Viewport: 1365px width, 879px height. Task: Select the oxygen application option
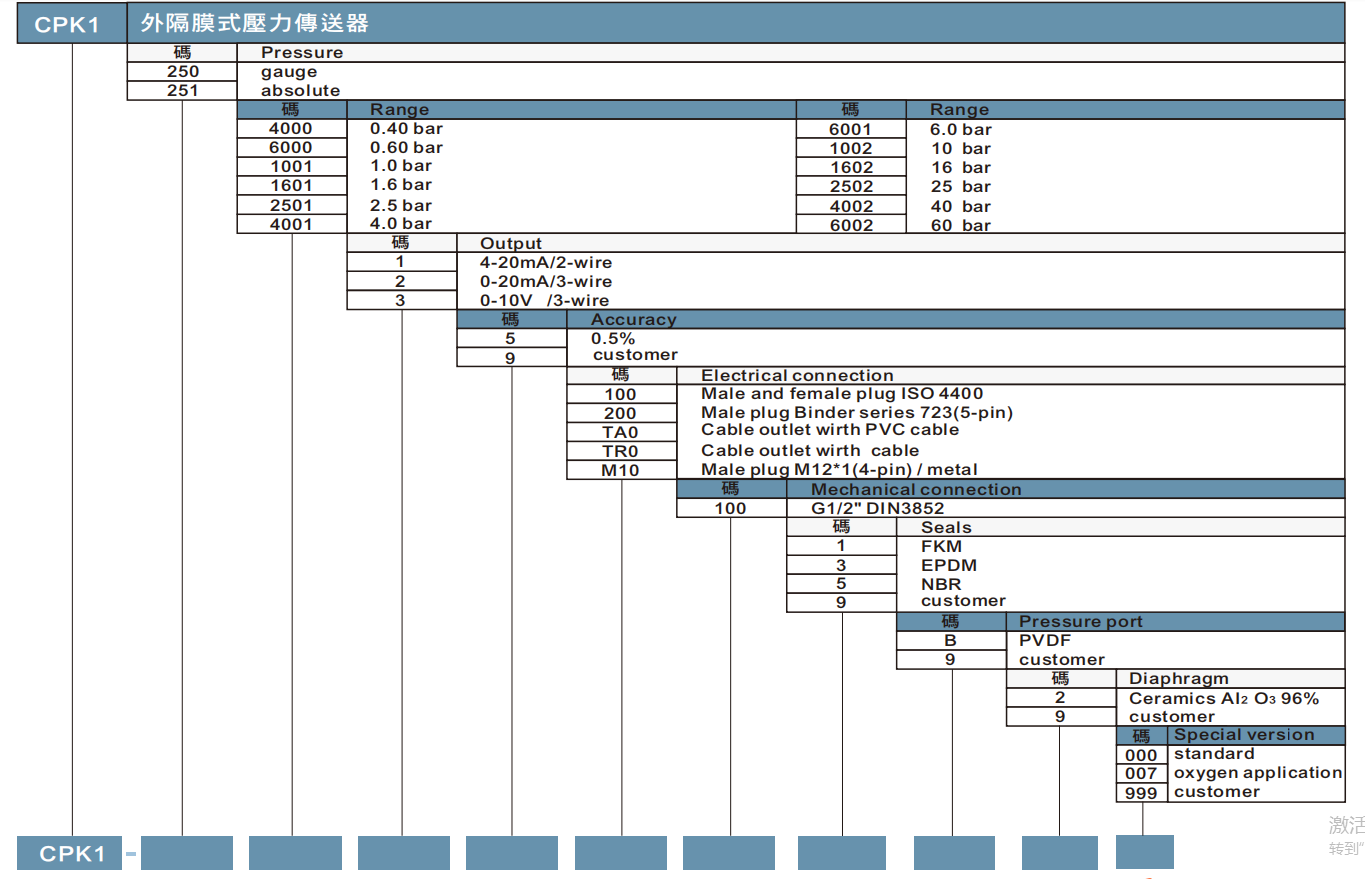click(1258, 772)
